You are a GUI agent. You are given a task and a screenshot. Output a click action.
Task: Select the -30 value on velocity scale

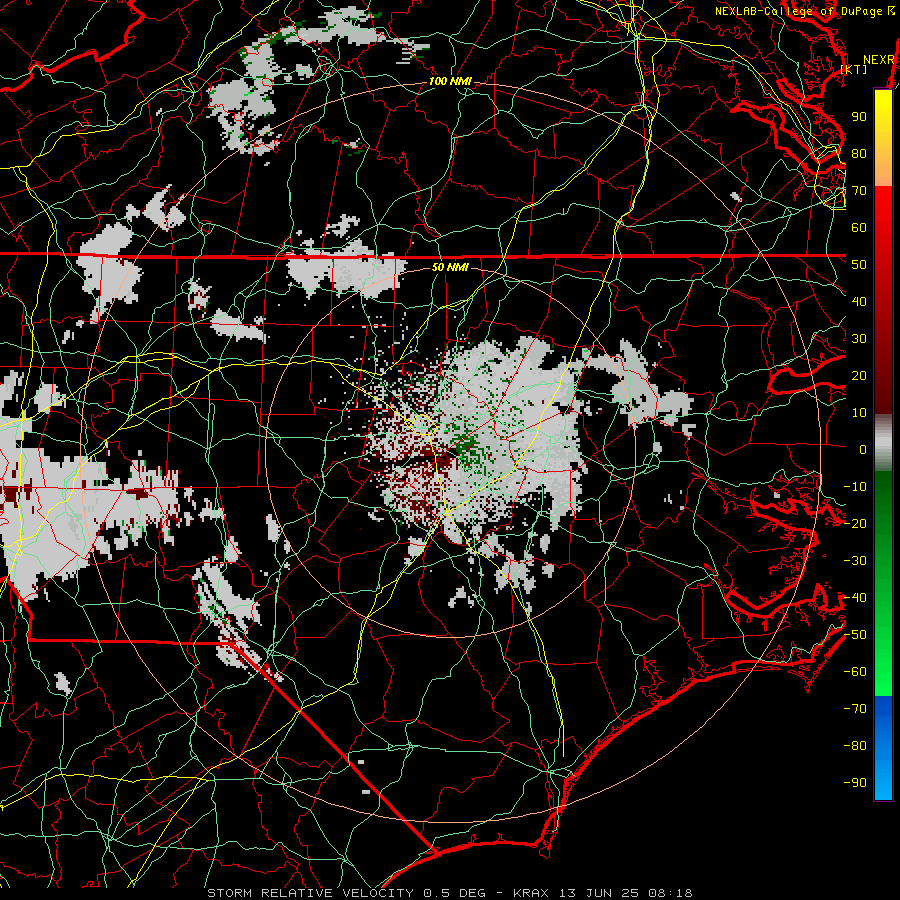(x=855, y=561)
